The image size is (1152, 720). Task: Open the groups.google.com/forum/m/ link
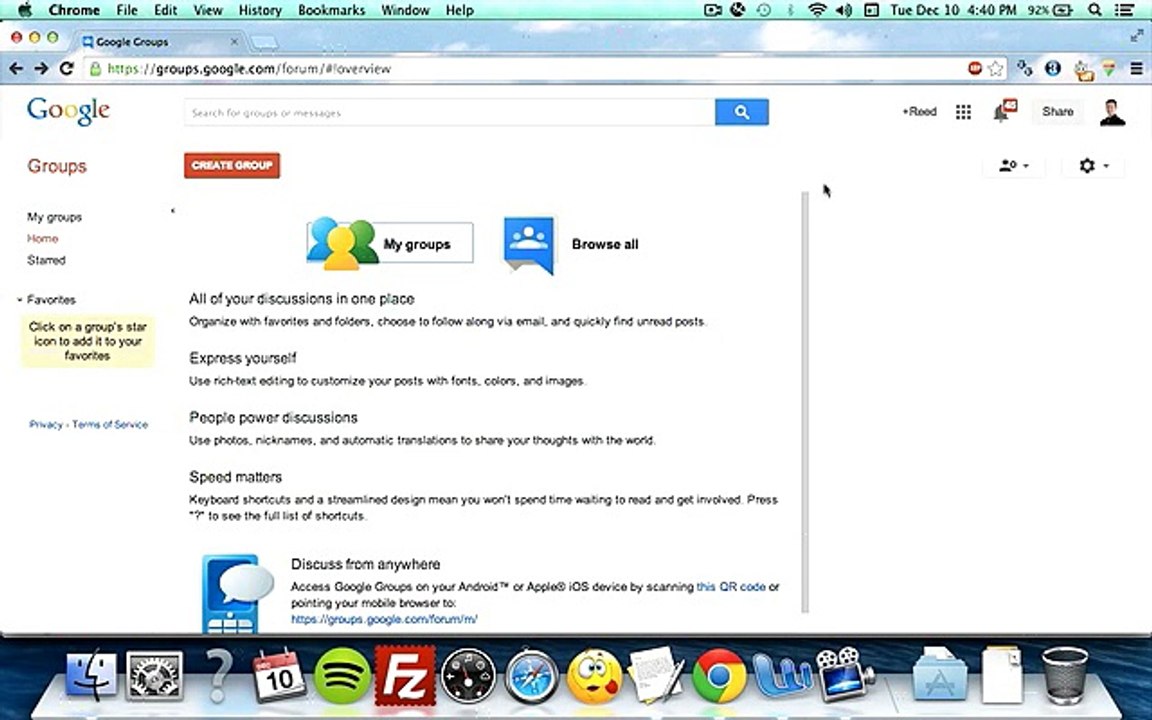(384, 619)
